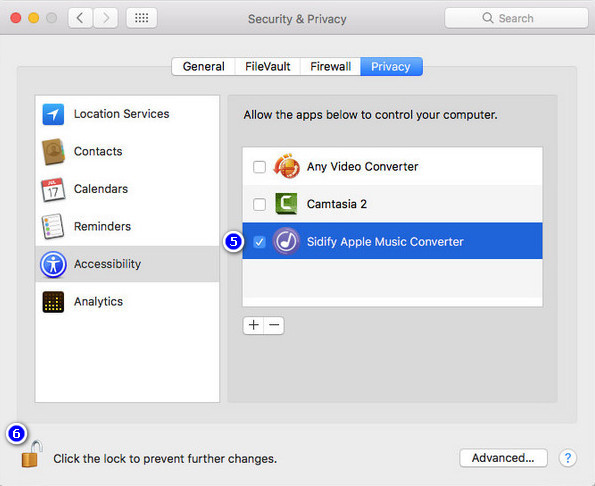Select Calendars label in sidebar
The height and width of the screenshot is (486, 595).
101,189
